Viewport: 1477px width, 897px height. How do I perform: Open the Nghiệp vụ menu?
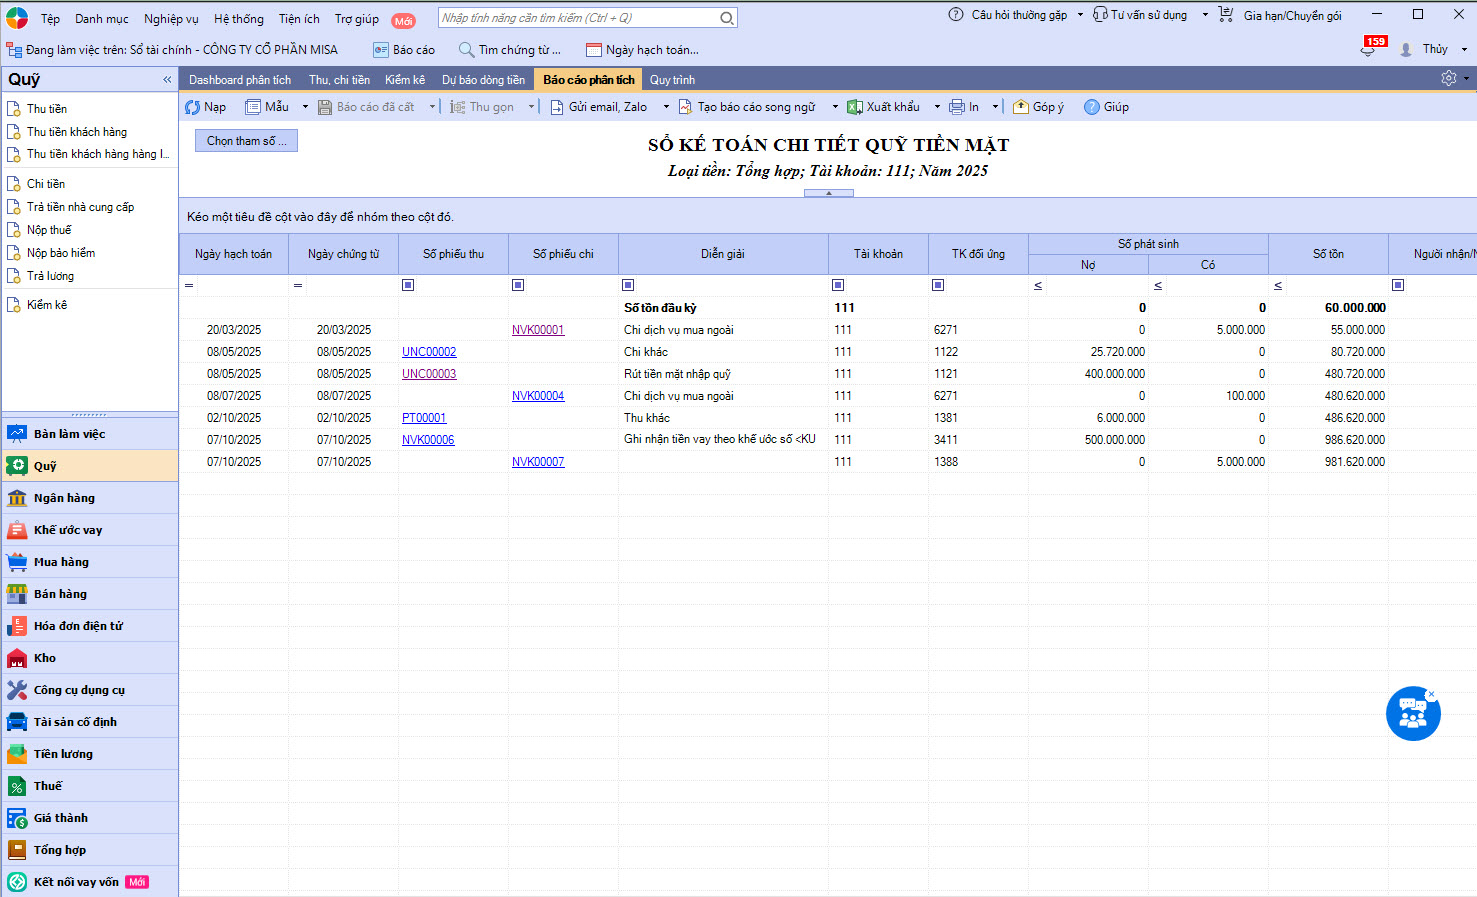[171, 19]
